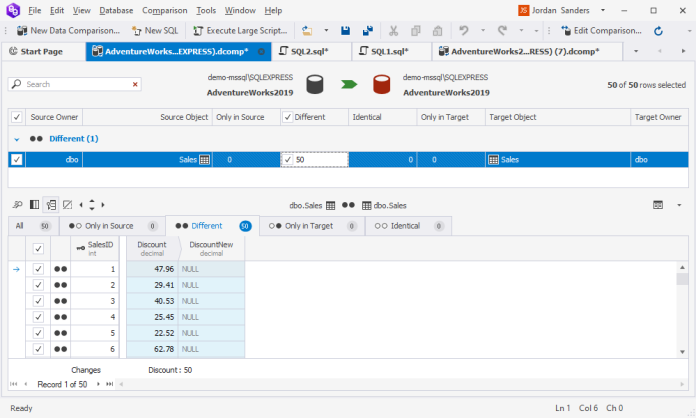Open the Comparison menu
The height and width of the screenshot is (418, 696).
164,10
